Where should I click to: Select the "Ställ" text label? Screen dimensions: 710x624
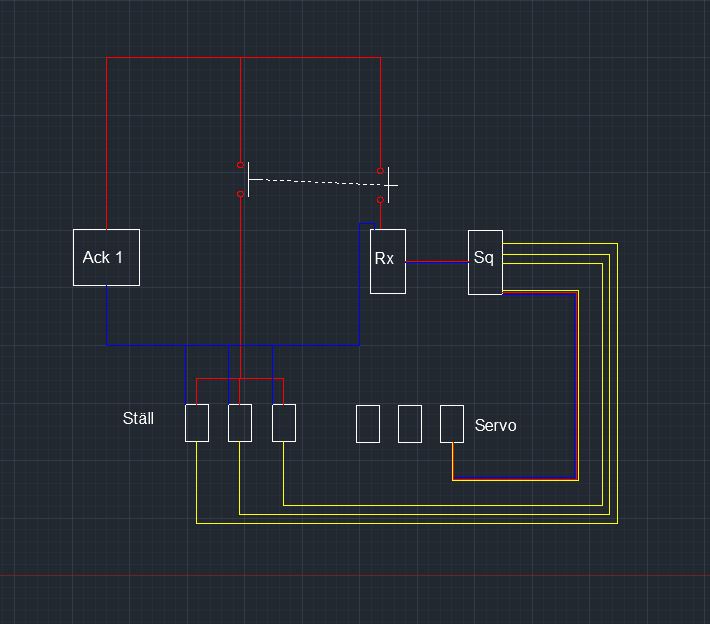pos(138,418)
